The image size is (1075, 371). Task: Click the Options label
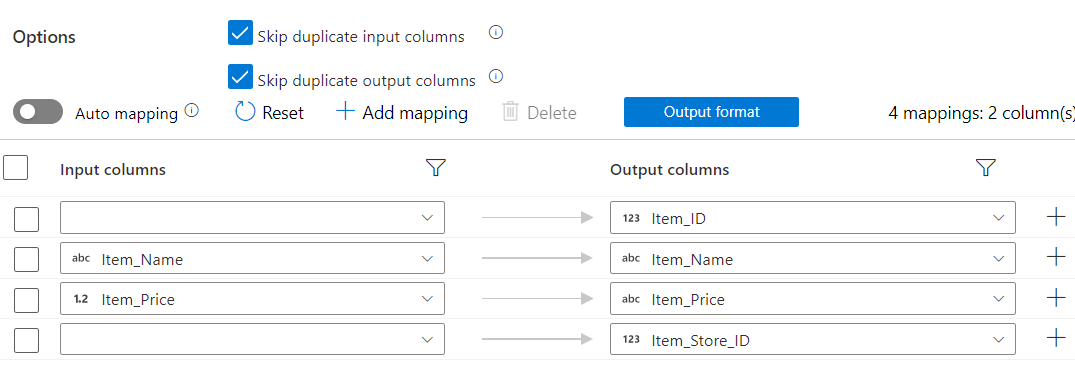click(44, 37)
